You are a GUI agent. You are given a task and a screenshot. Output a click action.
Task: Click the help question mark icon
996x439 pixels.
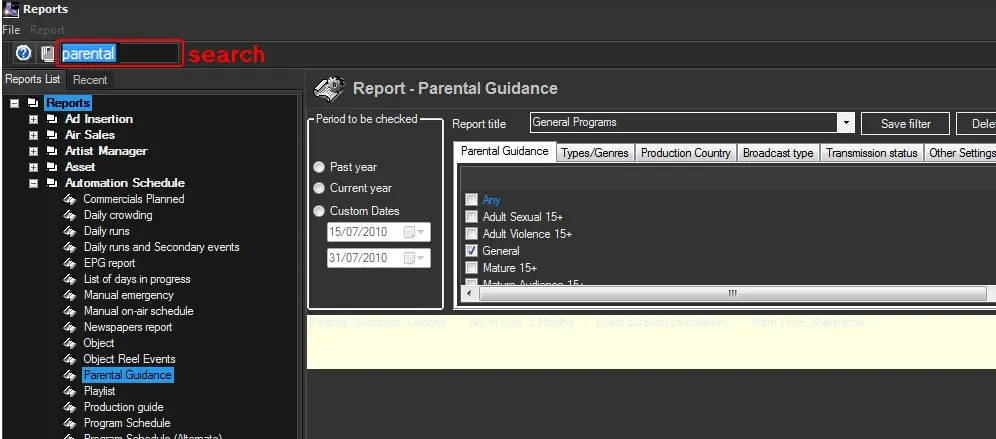point(23,53)
